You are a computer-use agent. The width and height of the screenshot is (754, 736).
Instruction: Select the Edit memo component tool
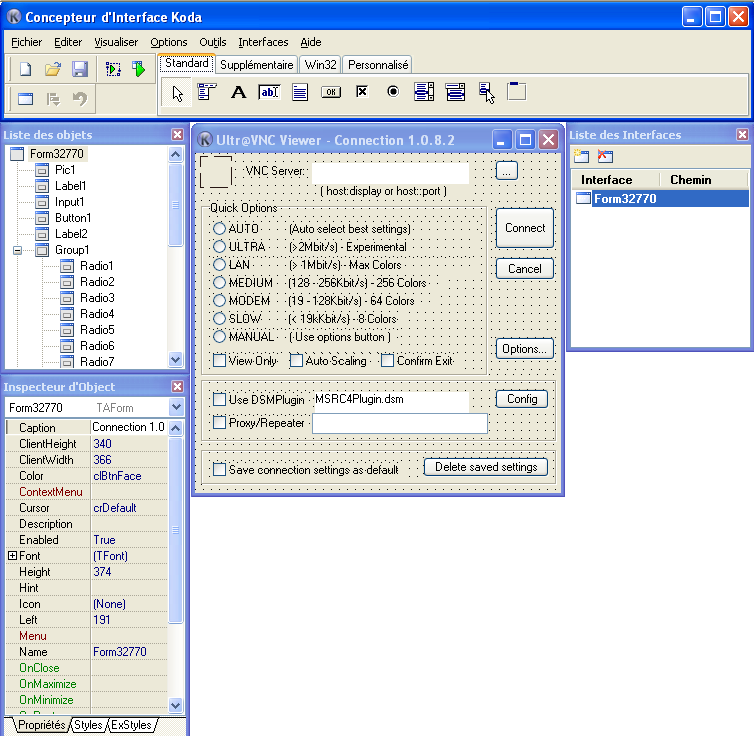pos(300,92)
